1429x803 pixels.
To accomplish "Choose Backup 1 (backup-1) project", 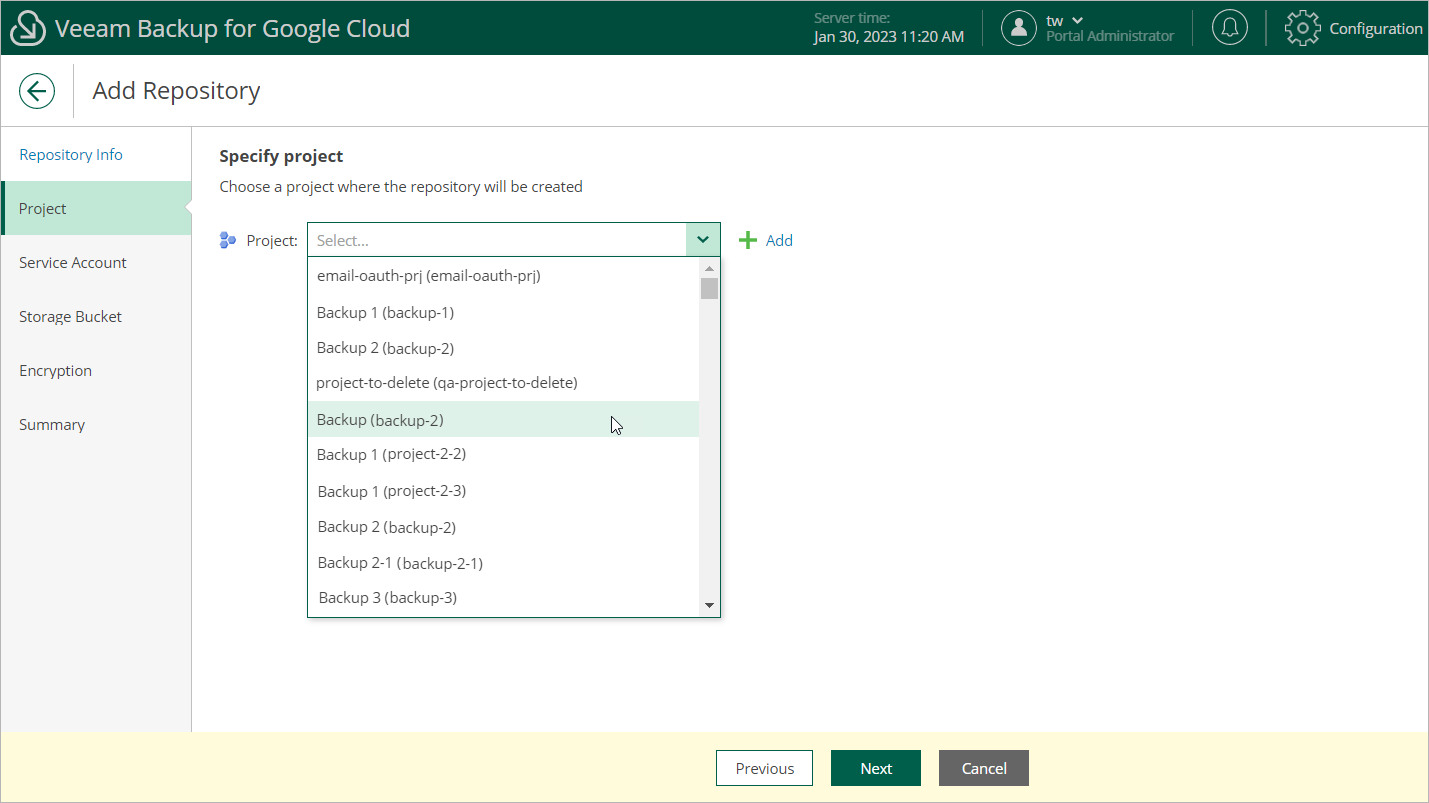I will click(x=503, y=313).
